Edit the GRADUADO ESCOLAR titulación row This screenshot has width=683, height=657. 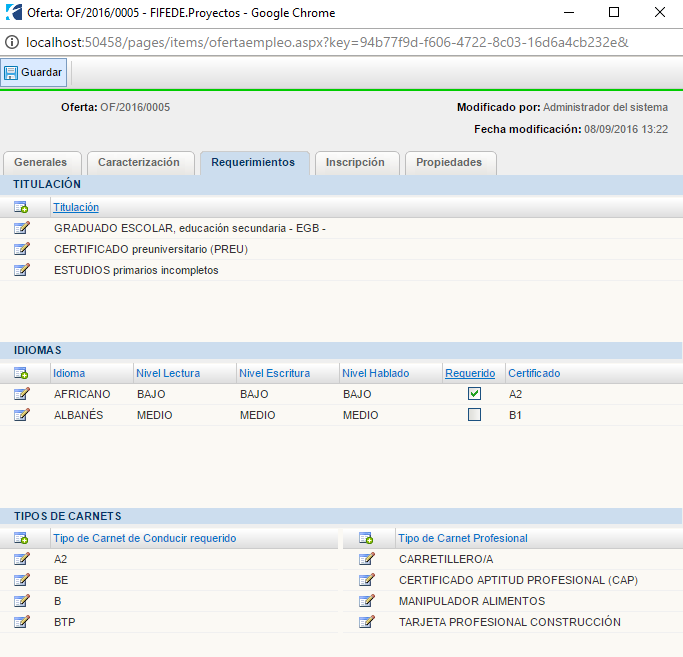coord(21,228)
